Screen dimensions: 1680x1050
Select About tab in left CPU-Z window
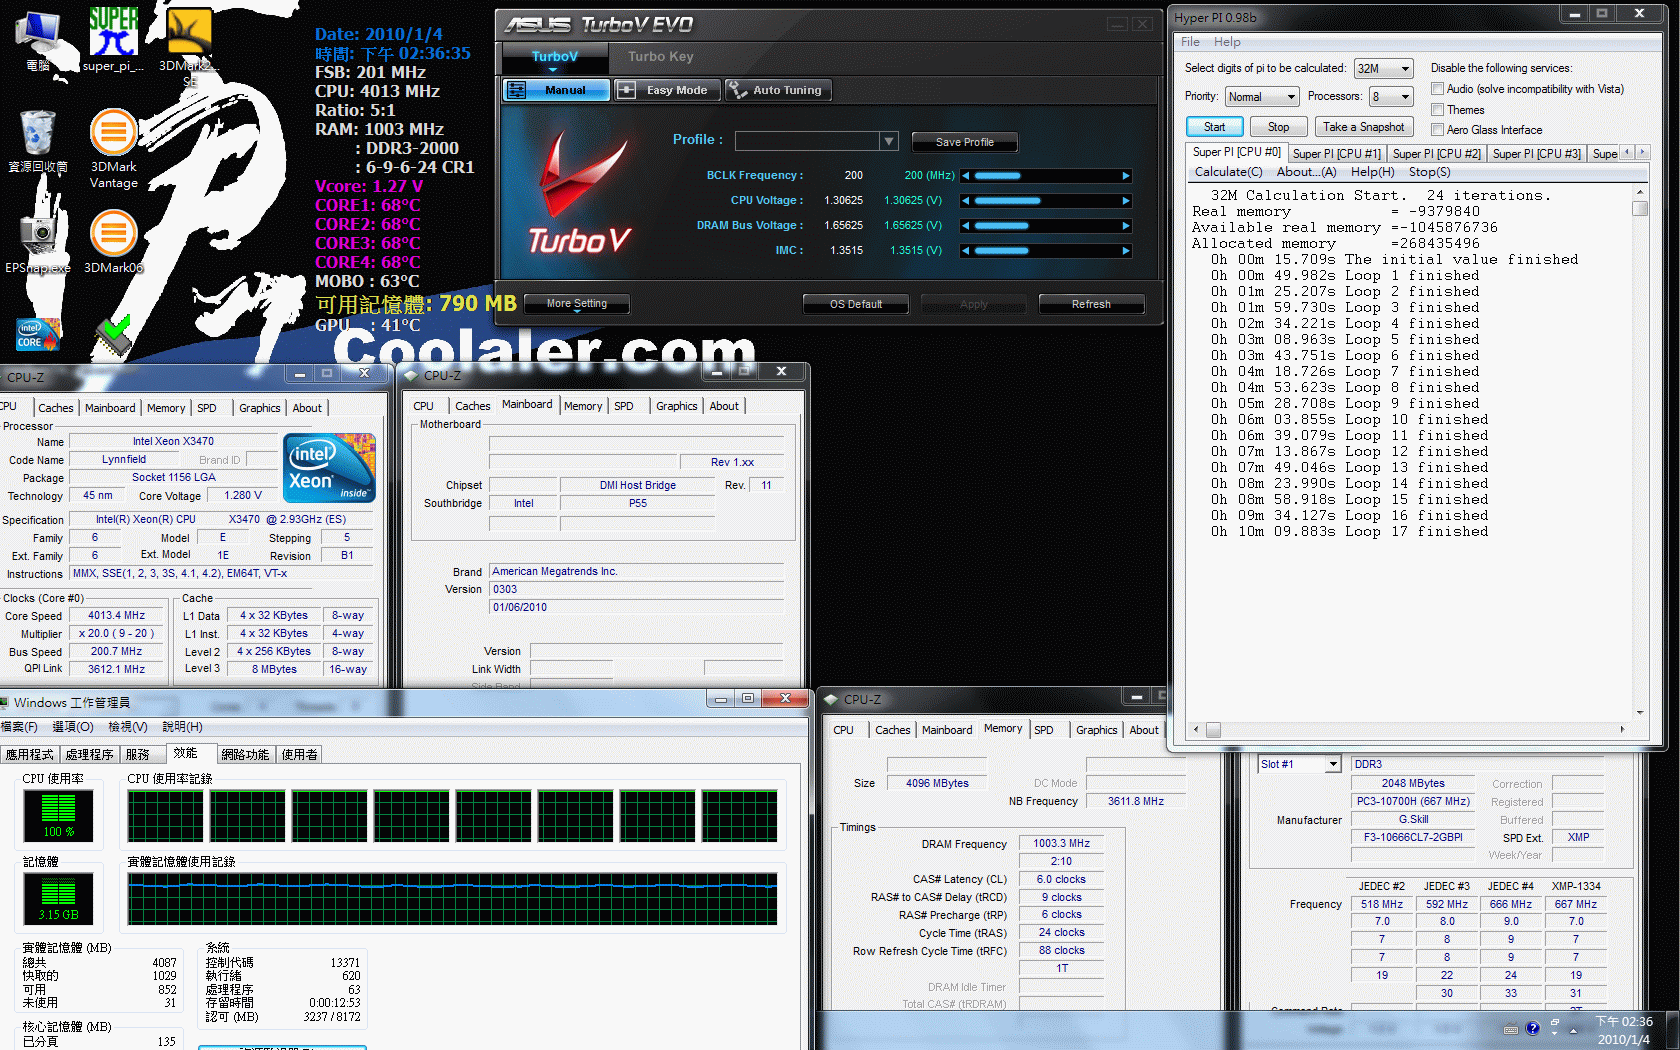[x=307, y=408]
